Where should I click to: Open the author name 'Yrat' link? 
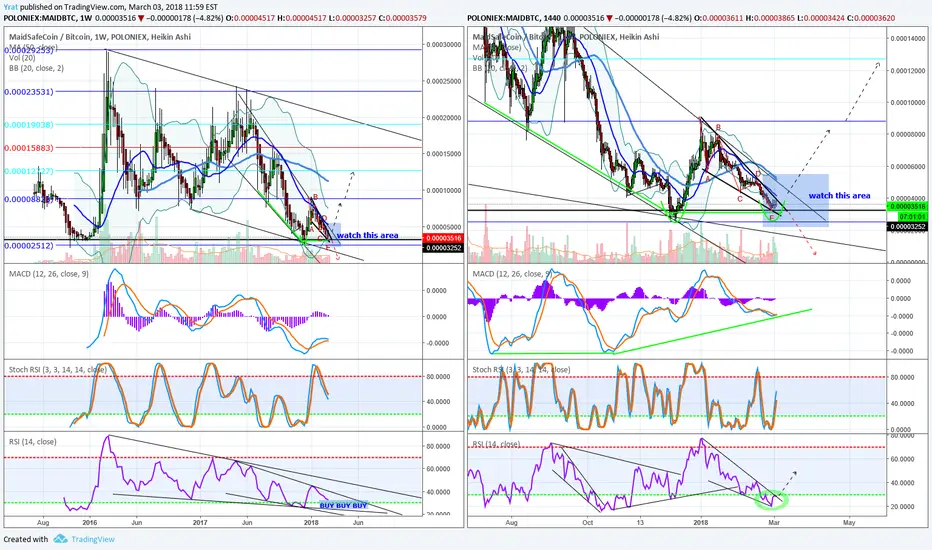tap(10, 7)
